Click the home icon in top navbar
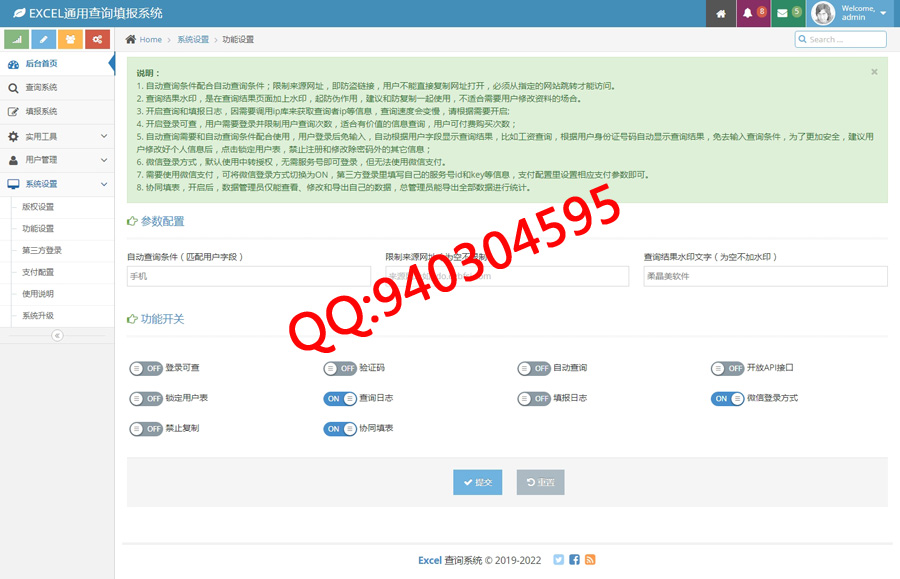This screenshot has width=900, height=579. (720, 14)
